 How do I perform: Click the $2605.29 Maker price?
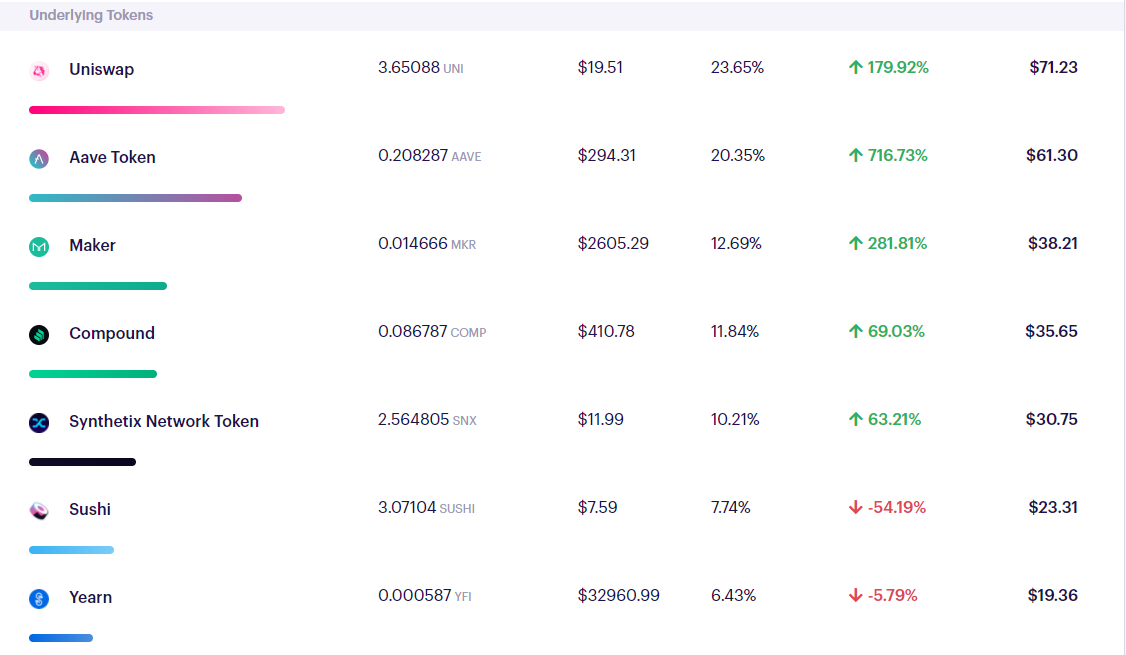[x=613, y=243]
